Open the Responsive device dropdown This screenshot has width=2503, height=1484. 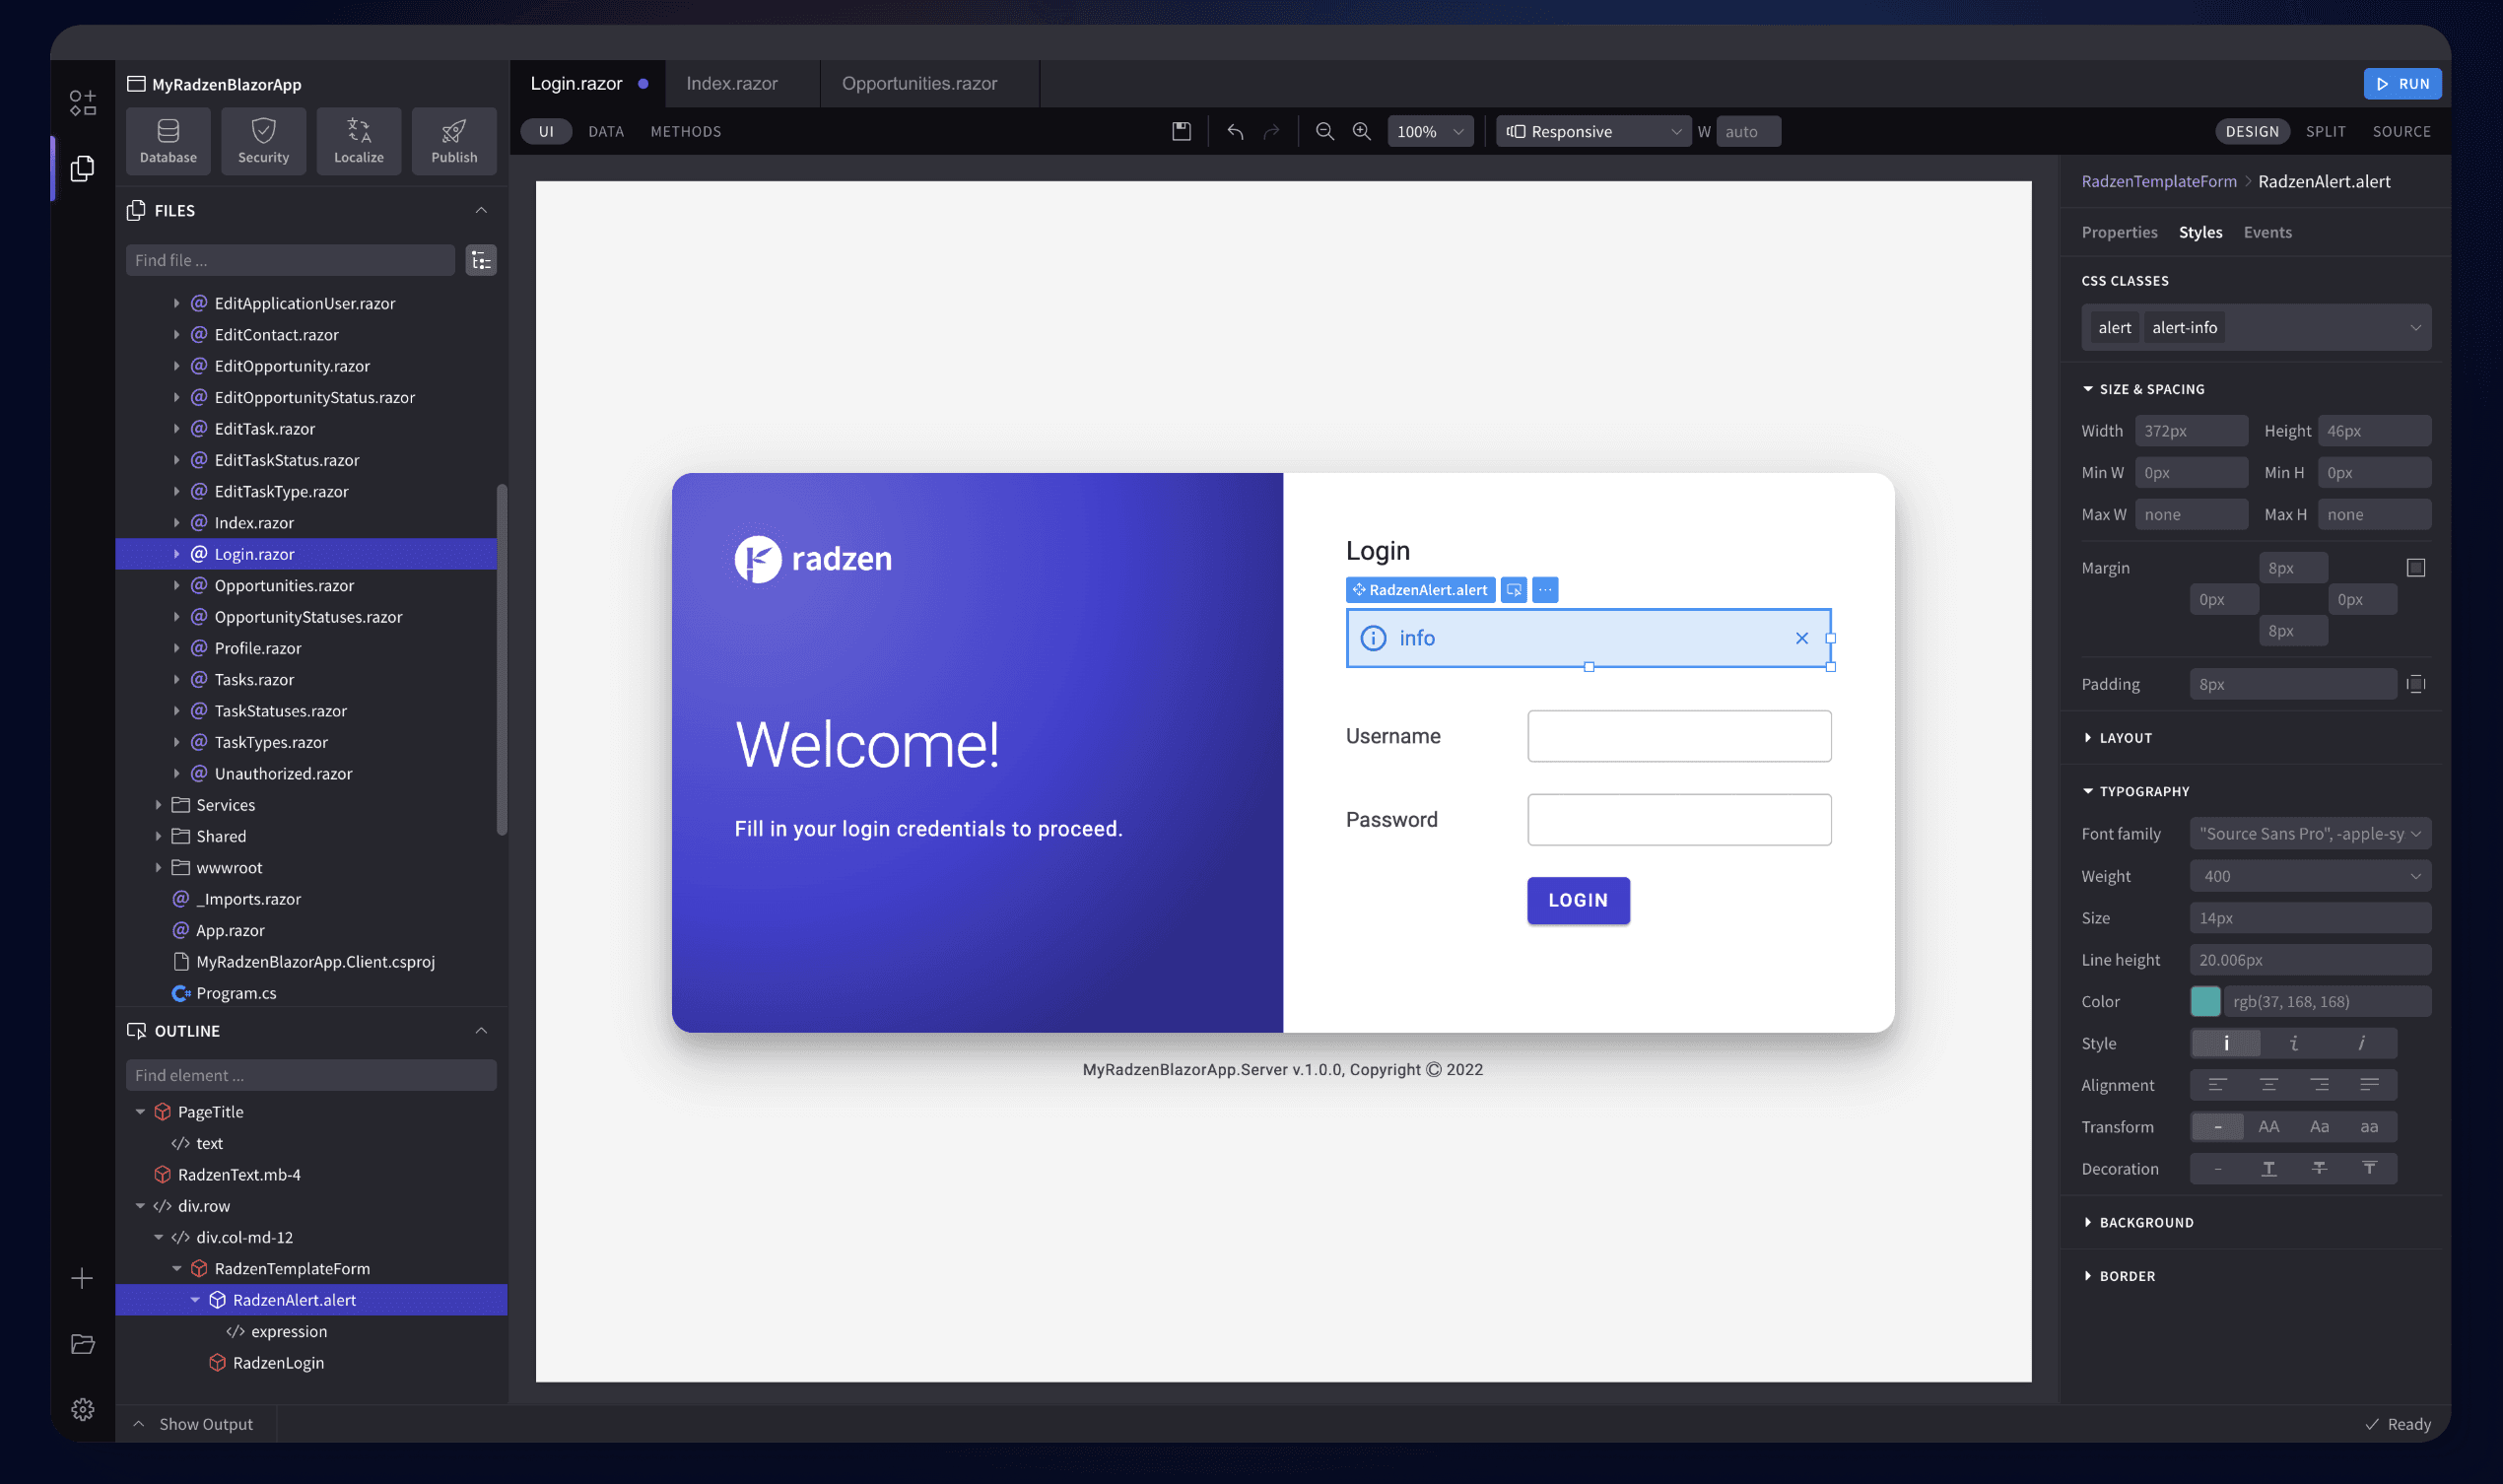[1592, 131]
